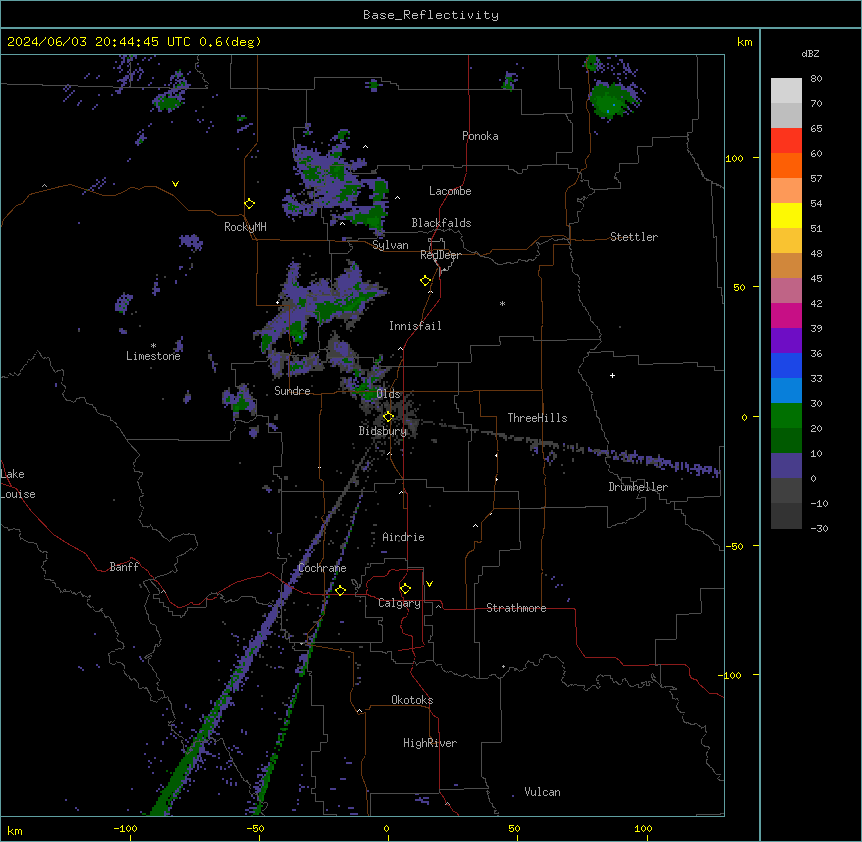Click the 45 value on dBZ legend

click(x=816, y=279)
